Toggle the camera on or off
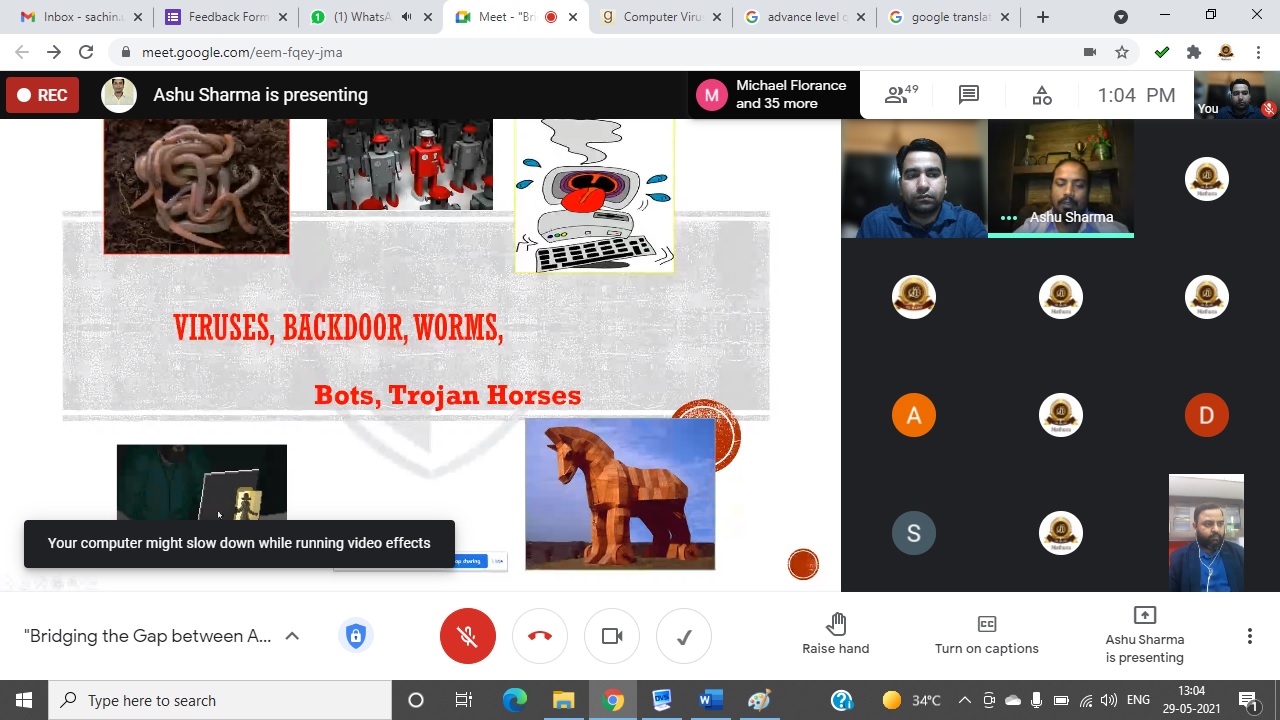 click(x=612, y=636)
